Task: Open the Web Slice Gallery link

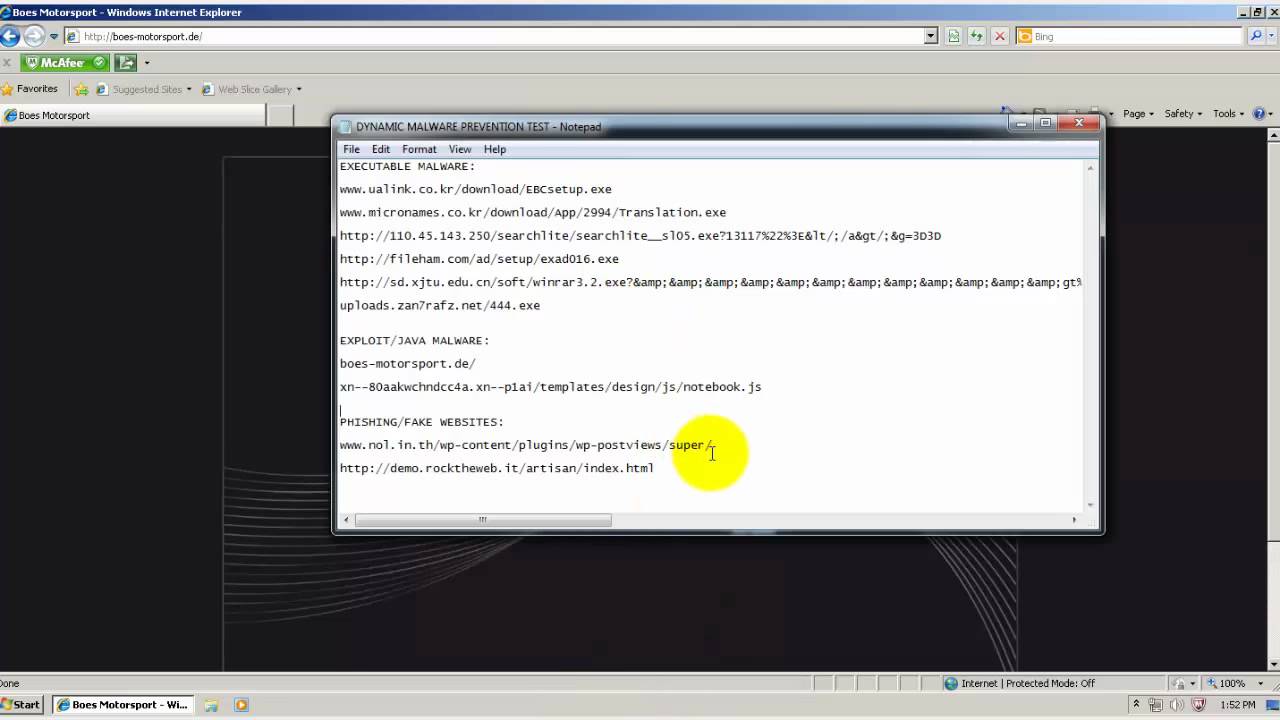Action: coord(252,89)
